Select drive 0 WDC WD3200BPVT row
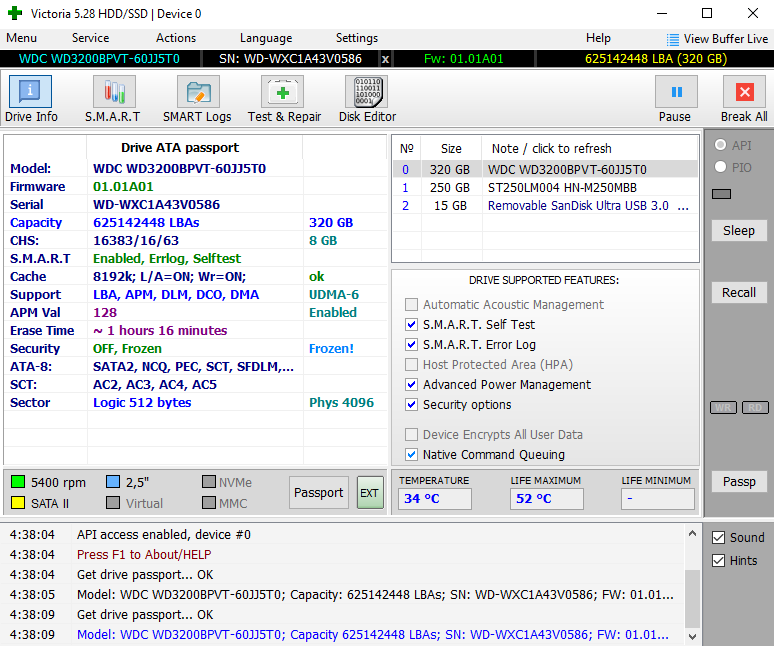The image size is (774, 646). coord(545,169)
